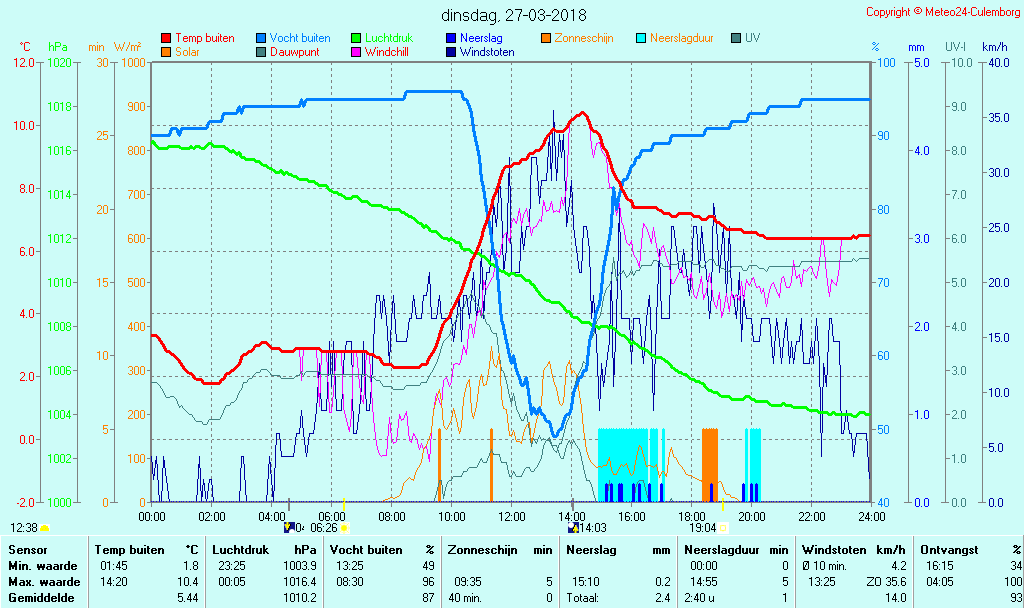
Task: Click the sunrise icon next to 06:26
Action: [344, 527]
